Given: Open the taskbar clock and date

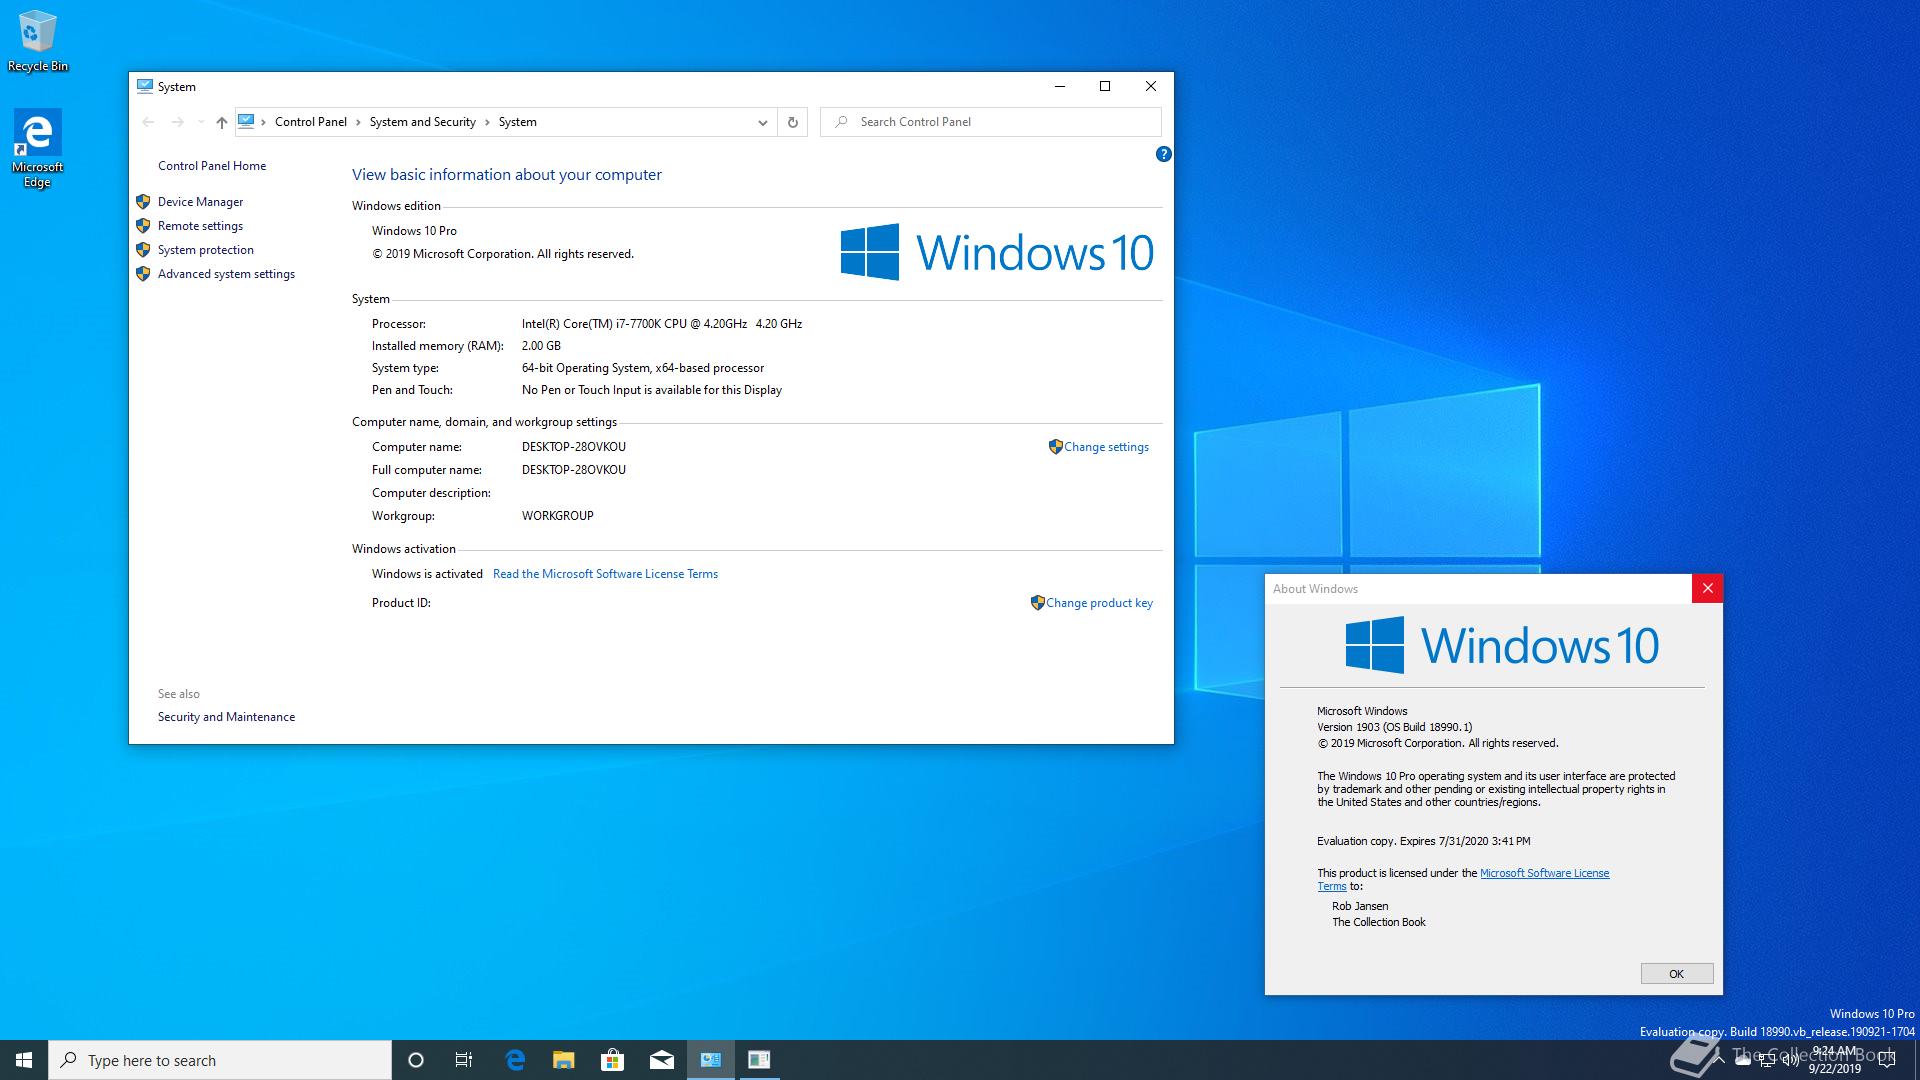Looking at the screenshot, I should click(x=1834, y=1060).
